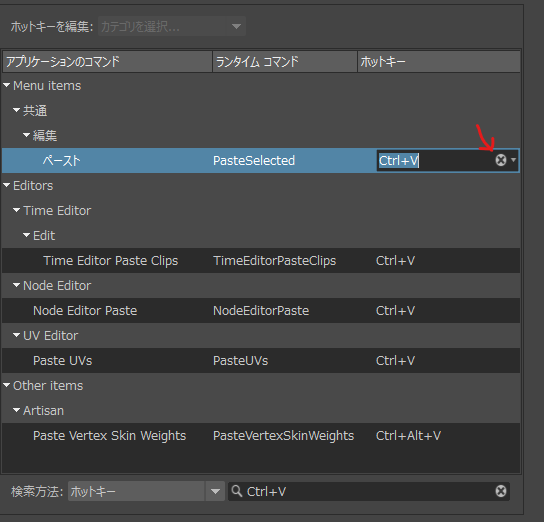Select Paste Vertex Skin Weights row

[x=261, y=436]
